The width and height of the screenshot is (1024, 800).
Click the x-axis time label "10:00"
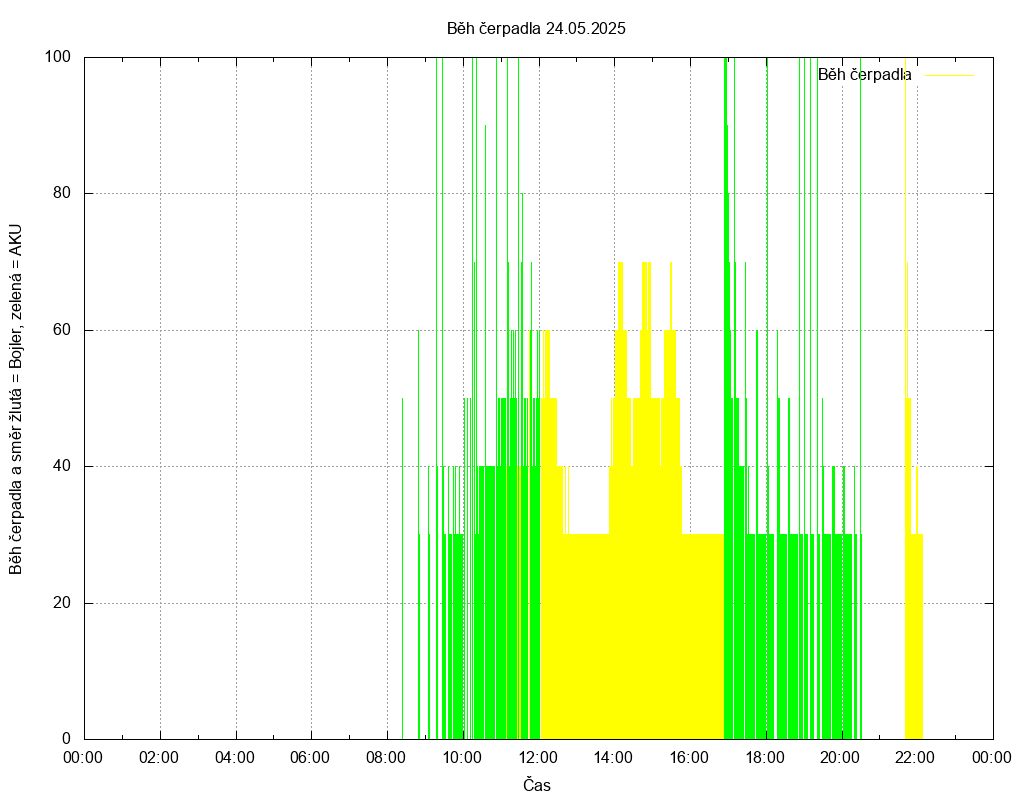point(462,758)
